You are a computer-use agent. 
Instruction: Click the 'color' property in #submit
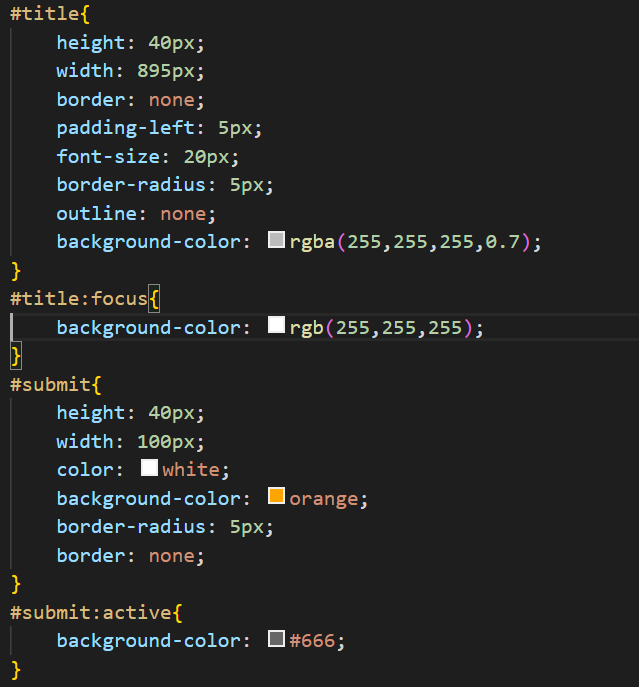click(85, 470)
